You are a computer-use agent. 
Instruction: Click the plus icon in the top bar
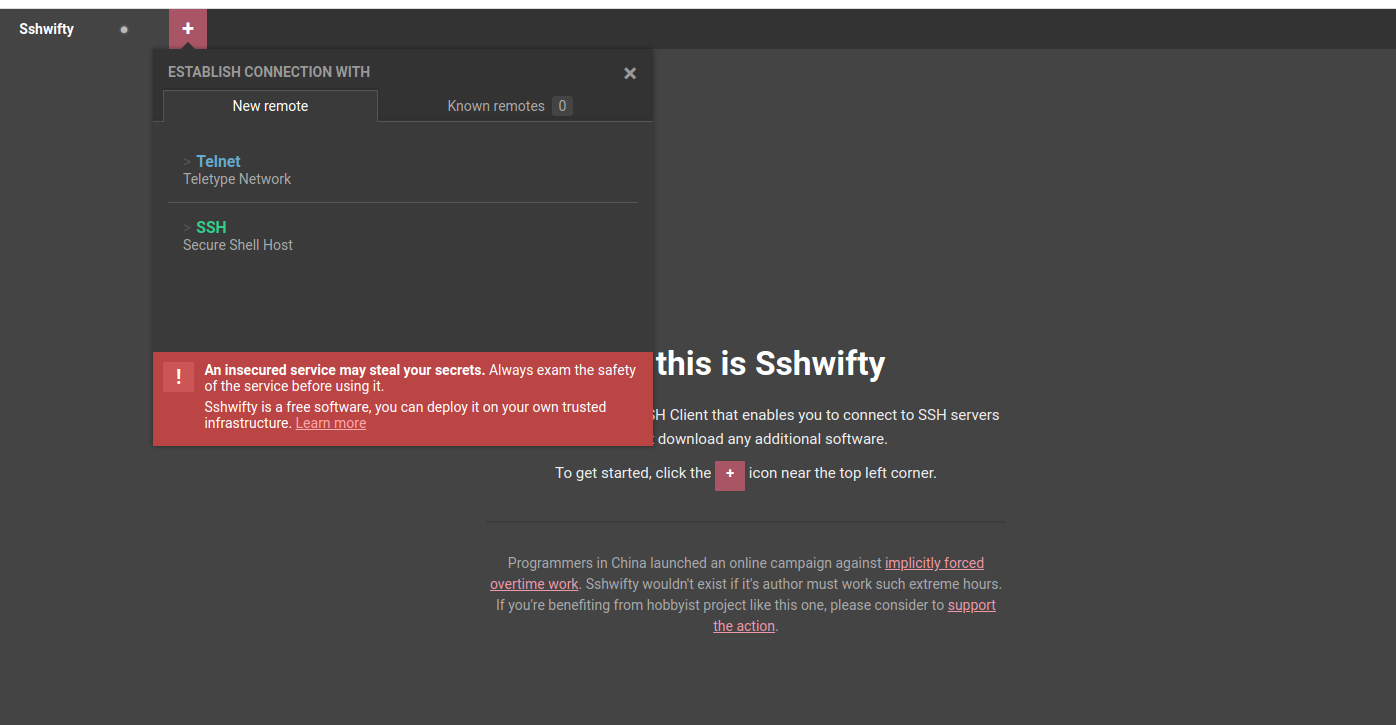pyautogui.click(x=188, y=29)
